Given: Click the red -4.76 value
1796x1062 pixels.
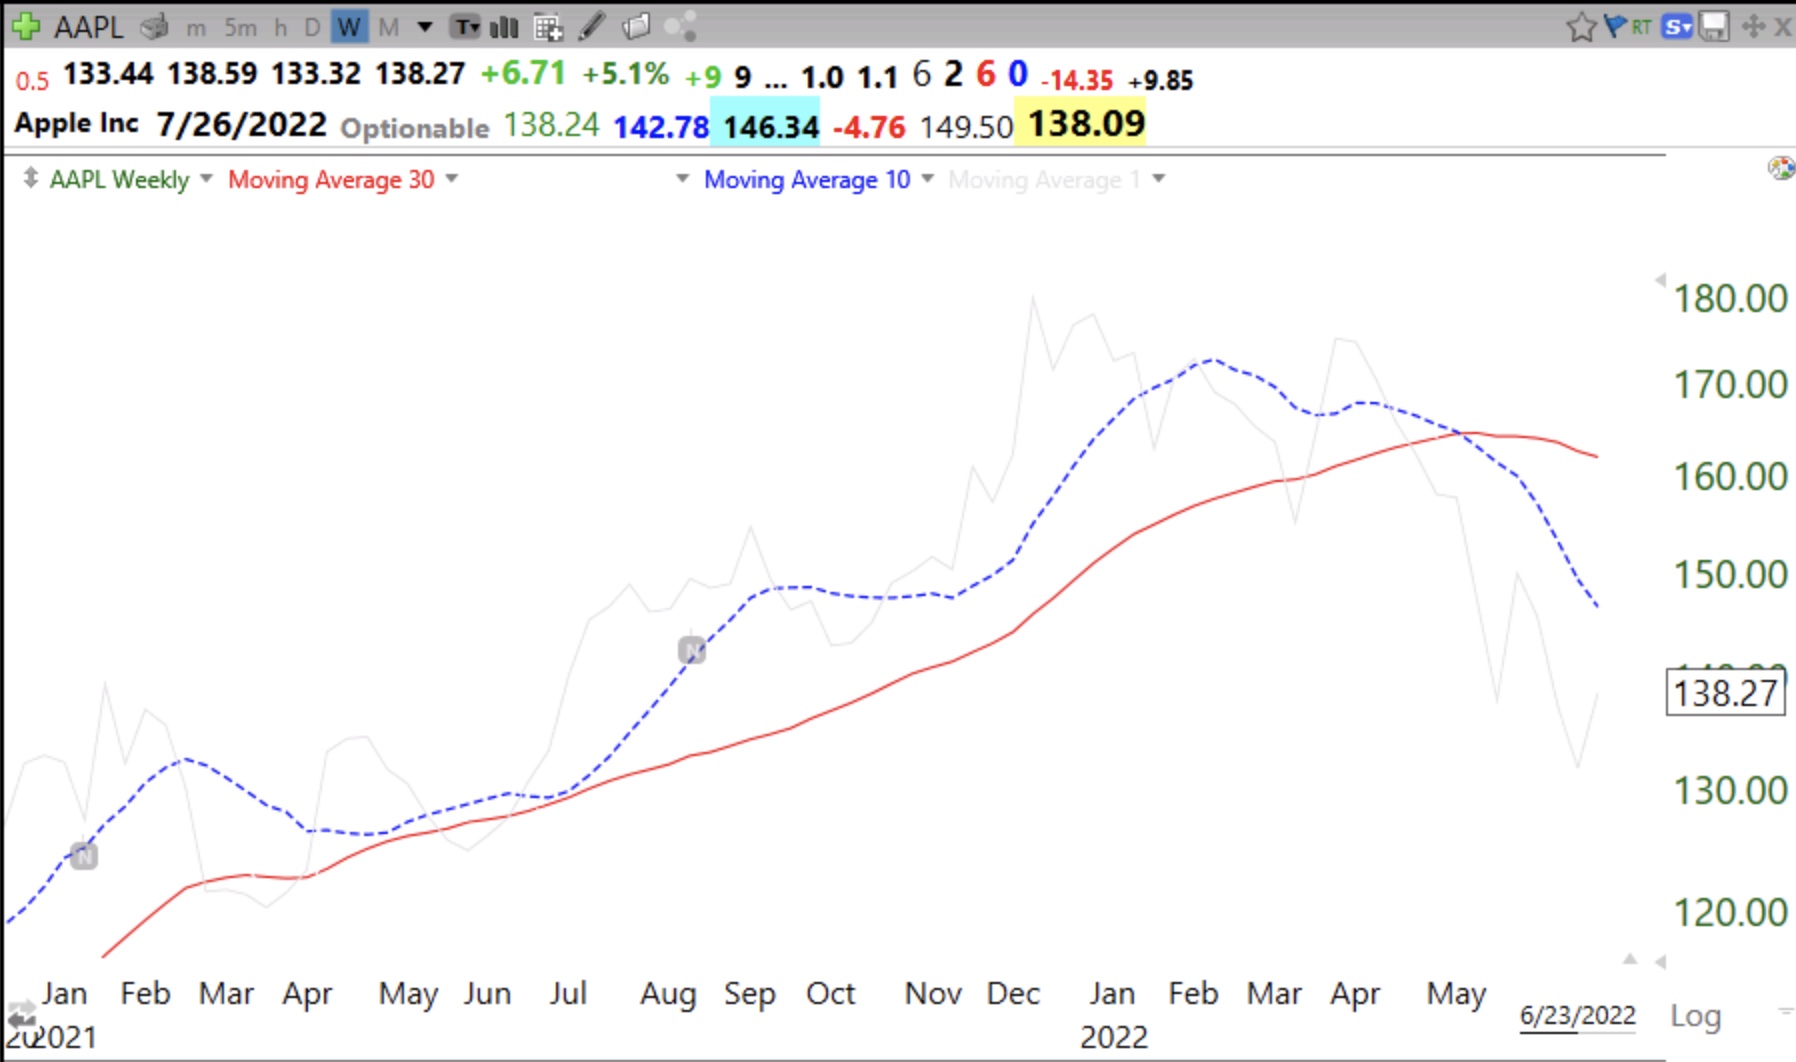Looking at the screenshot, I should coord(869,128).
